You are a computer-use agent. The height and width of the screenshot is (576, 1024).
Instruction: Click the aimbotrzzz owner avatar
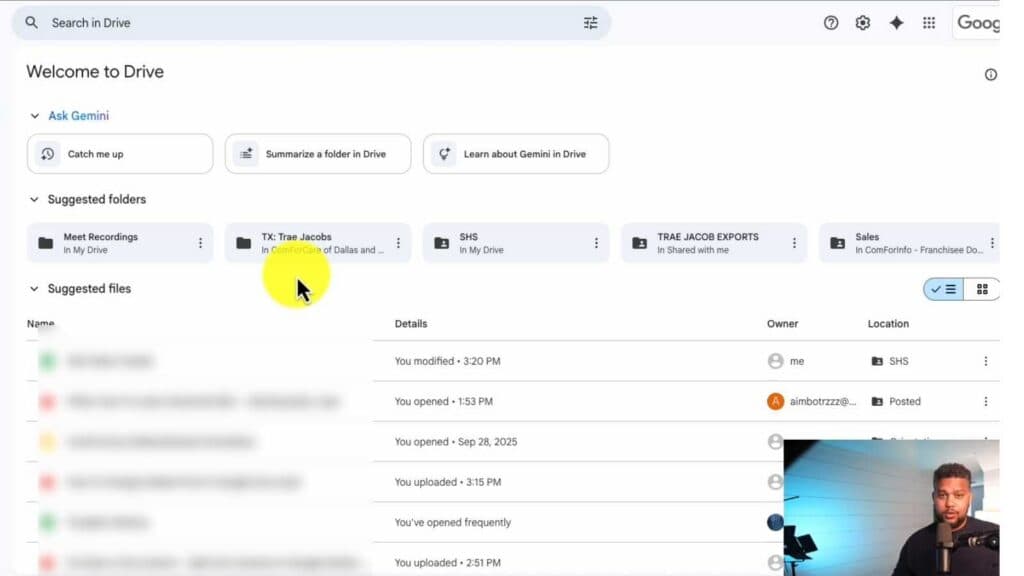(x=775, y=402)
